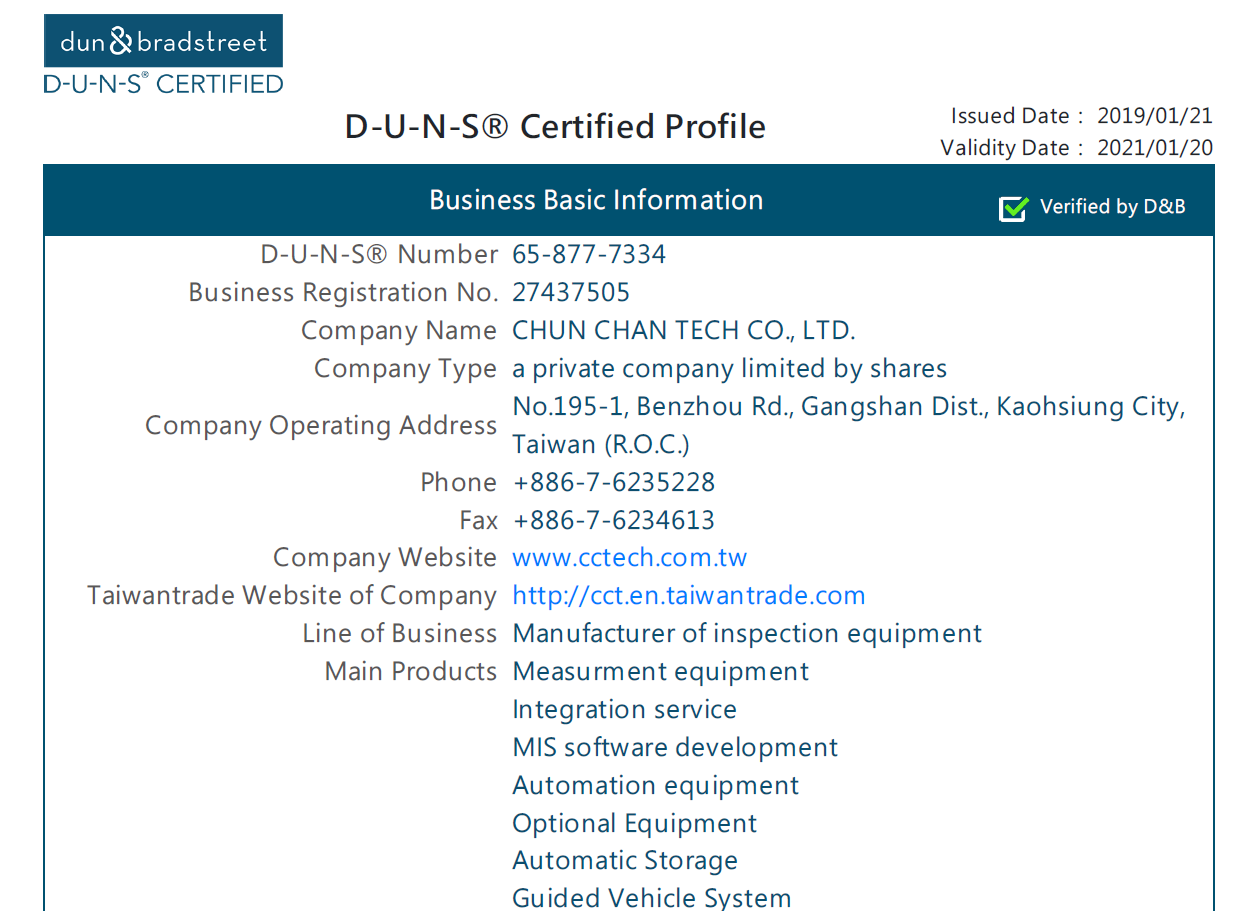Click the 'Main Products' field label

[x=411, y=671]
